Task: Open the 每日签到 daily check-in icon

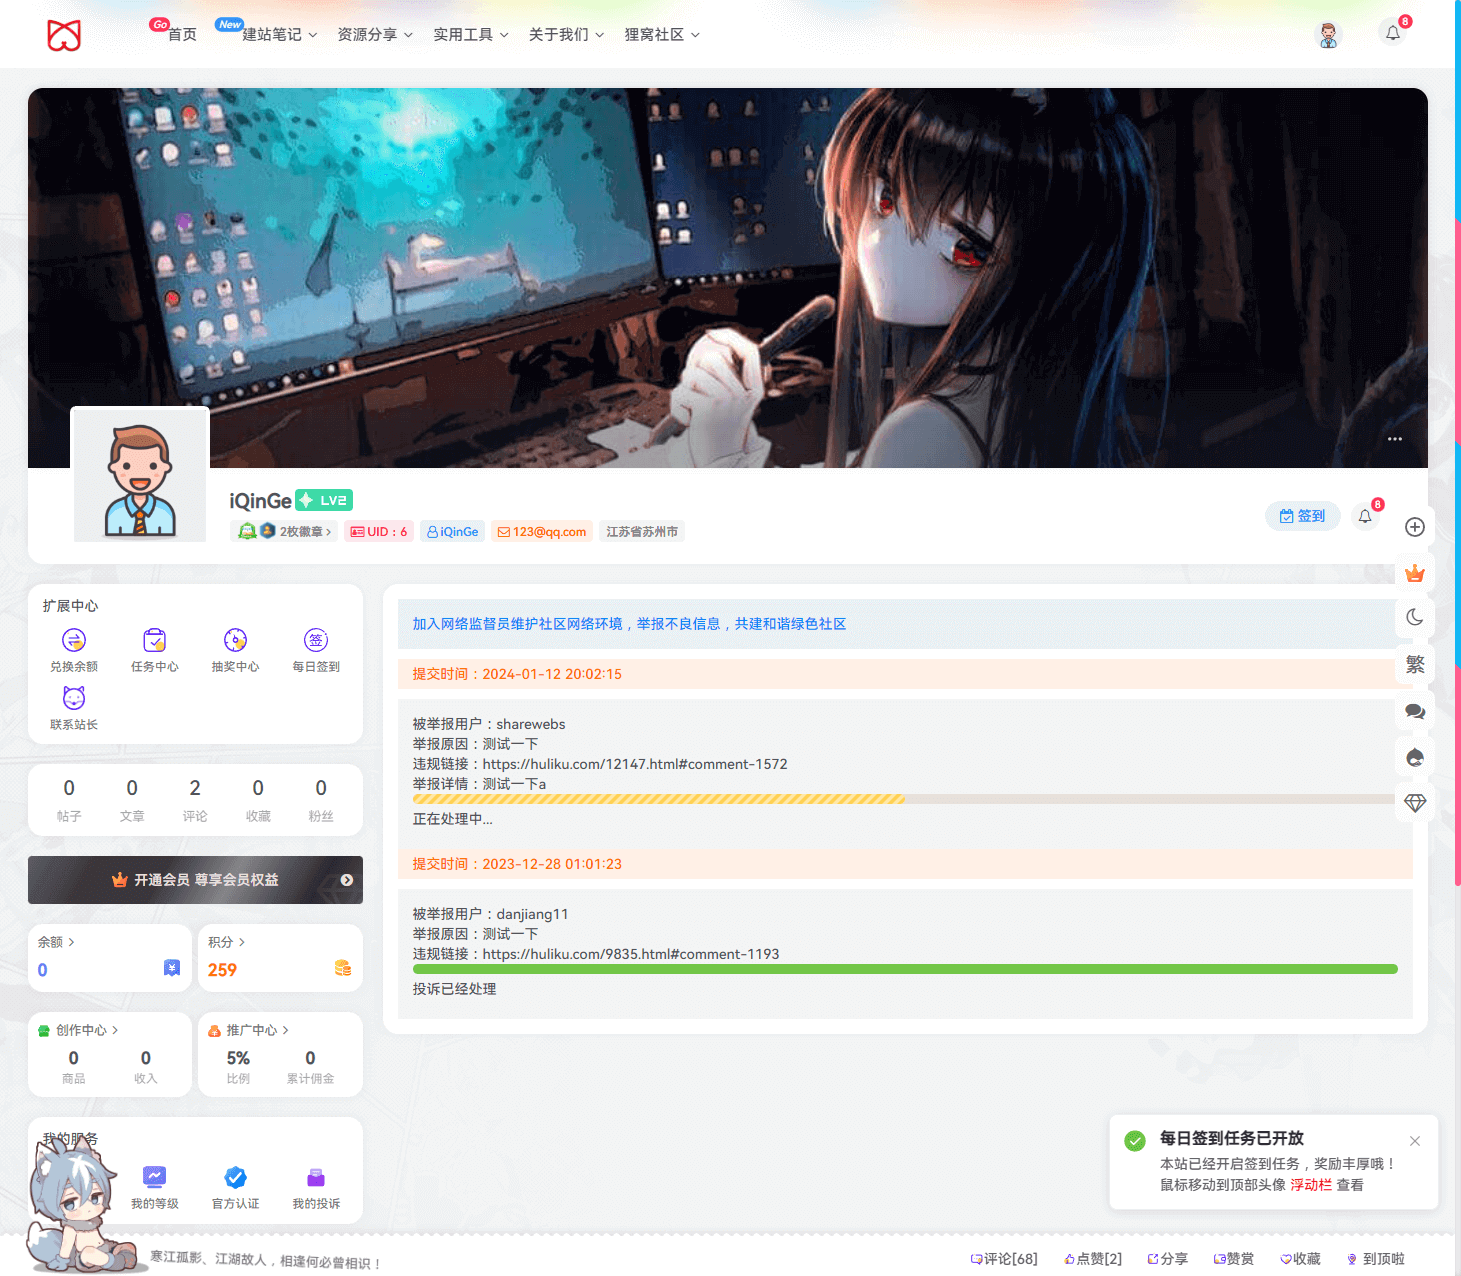Action: pyautogui.click(x=316, y=640)
